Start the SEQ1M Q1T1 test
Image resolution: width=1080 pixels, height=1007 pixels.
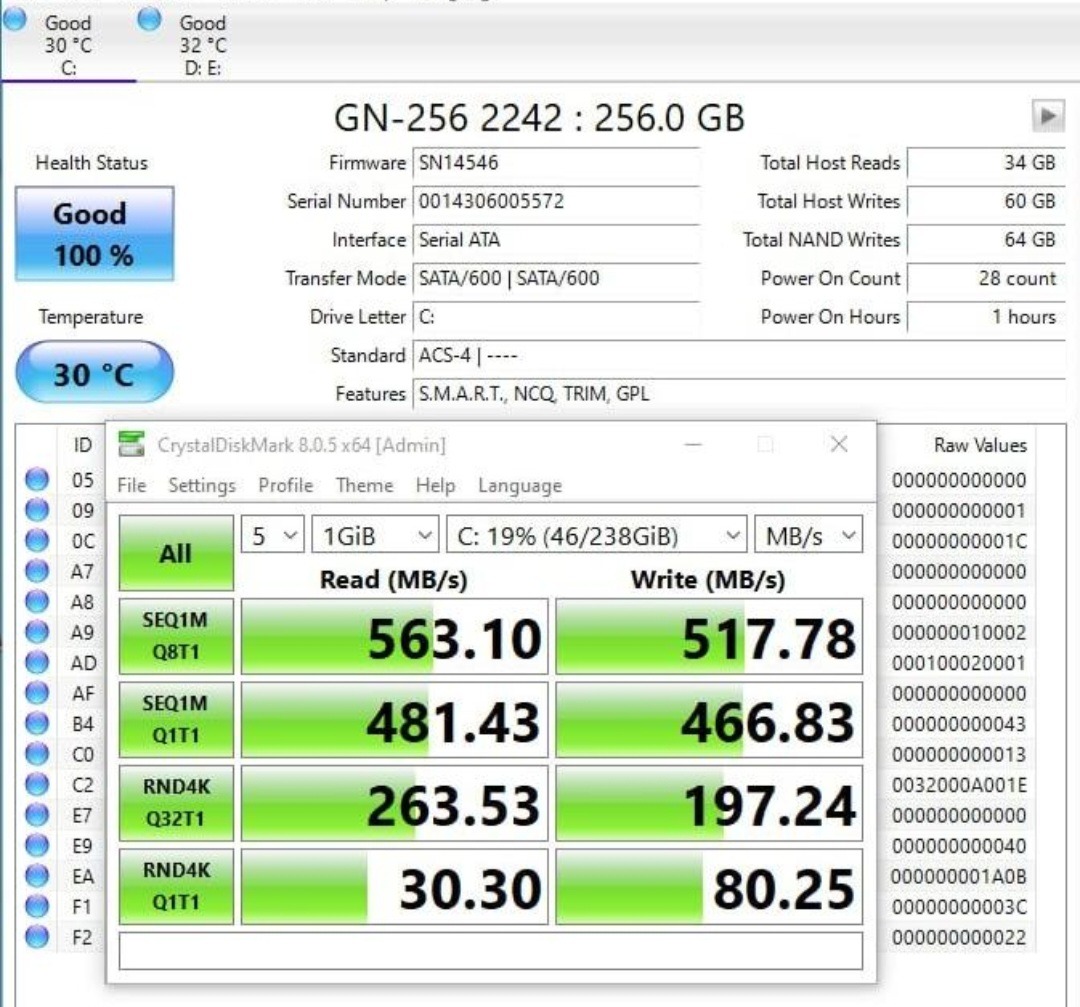[x=176, y=719]
